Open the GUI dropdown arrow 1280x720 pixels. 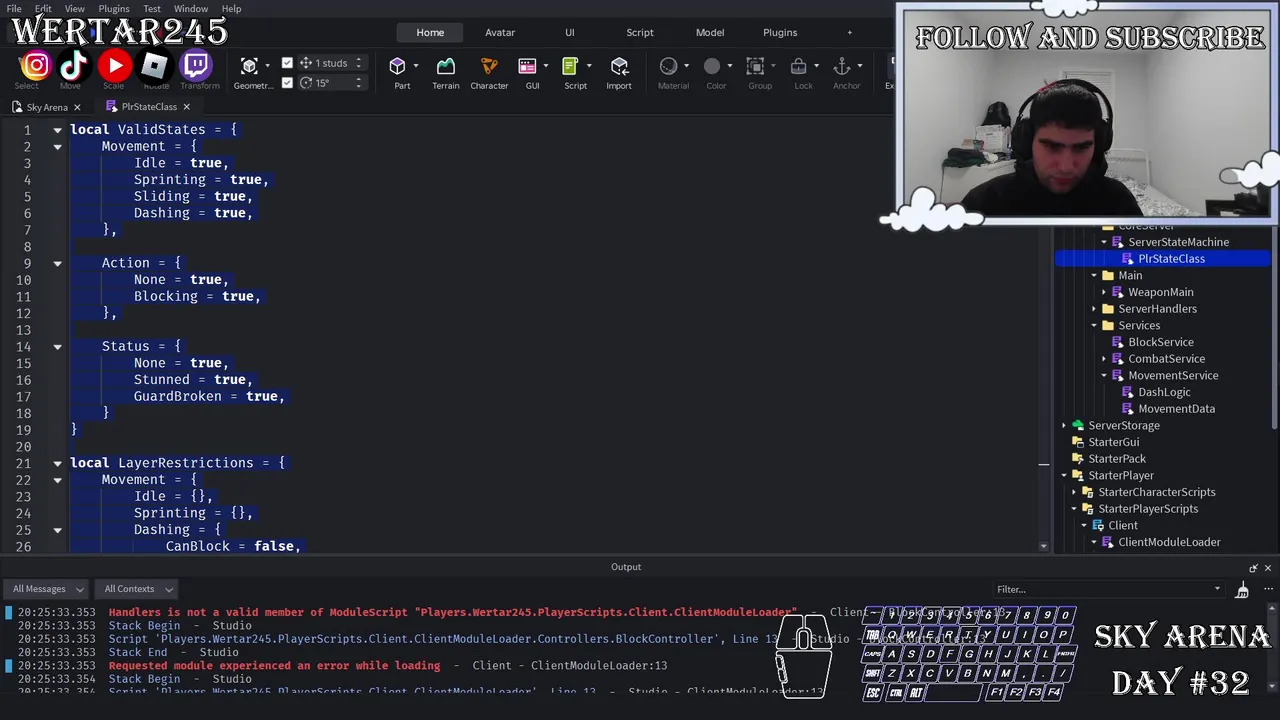546,66
